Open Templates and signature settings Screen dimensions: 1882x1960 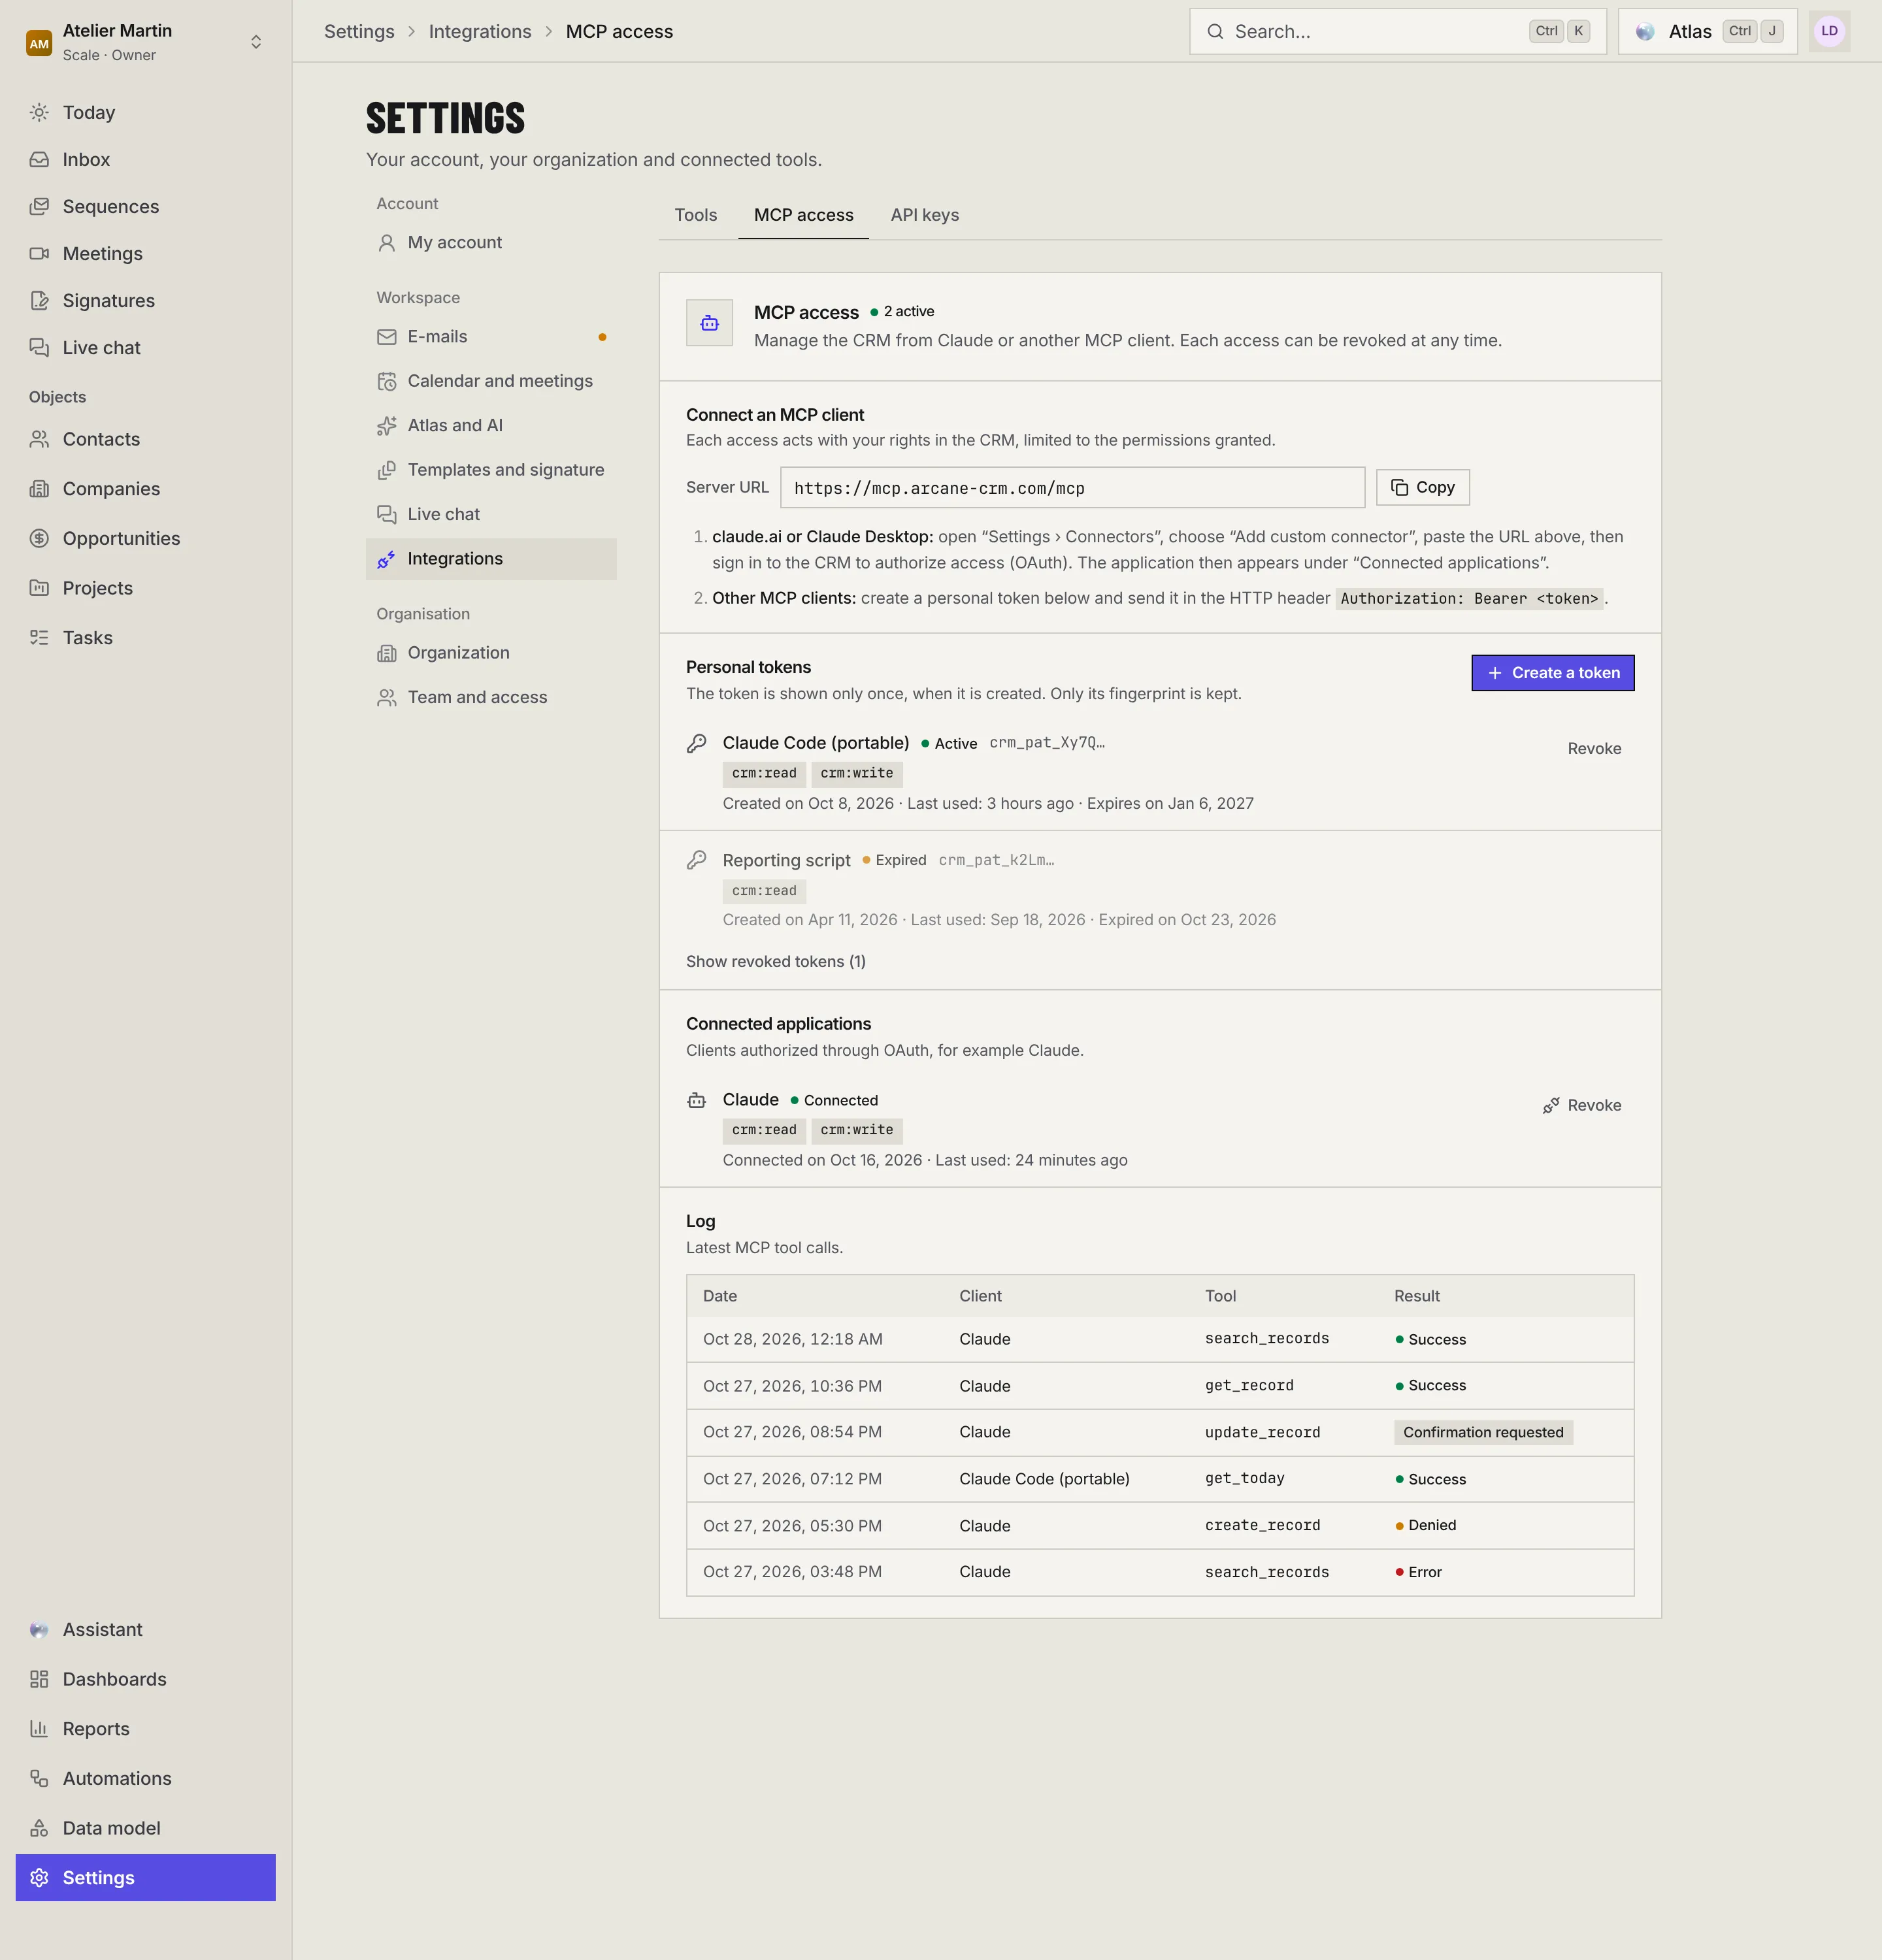(x=491, y=470)
